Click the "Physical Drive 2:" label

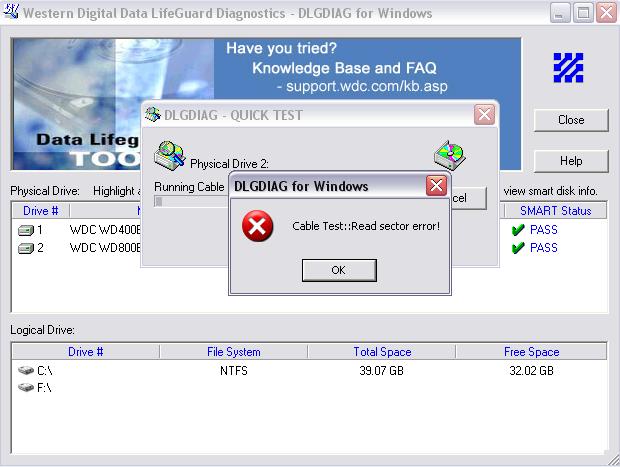tap(229, 164)
